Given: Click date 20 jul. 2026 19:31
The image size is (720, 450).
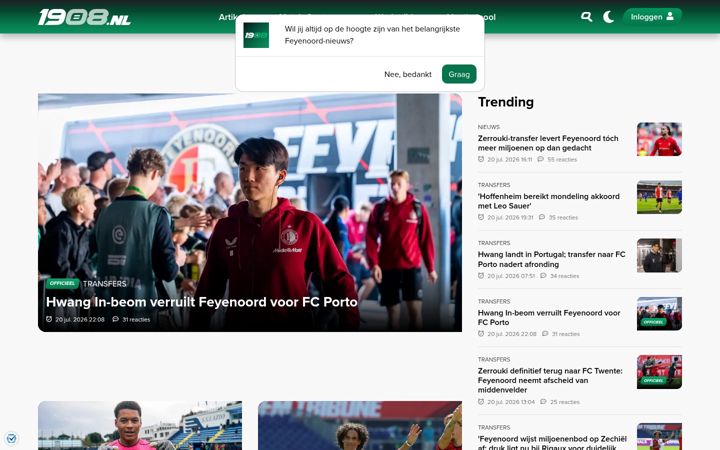Looking at the screenshot, I should click(x=510, y=217).
